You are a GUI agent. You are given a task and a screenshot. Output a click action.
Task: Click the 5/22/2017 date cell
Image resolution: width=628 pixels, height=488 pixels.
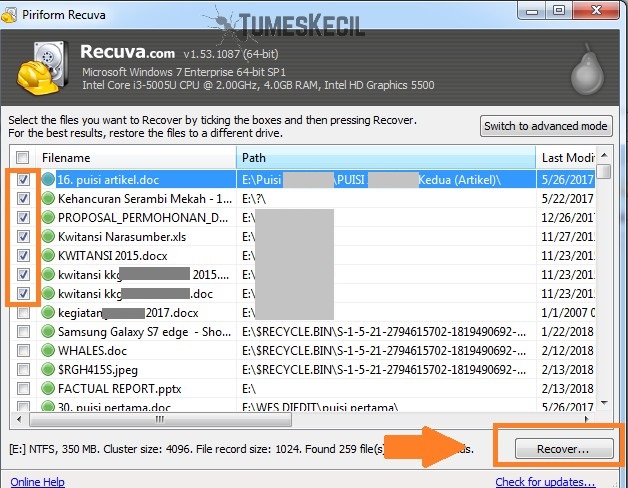coord(567,198)
